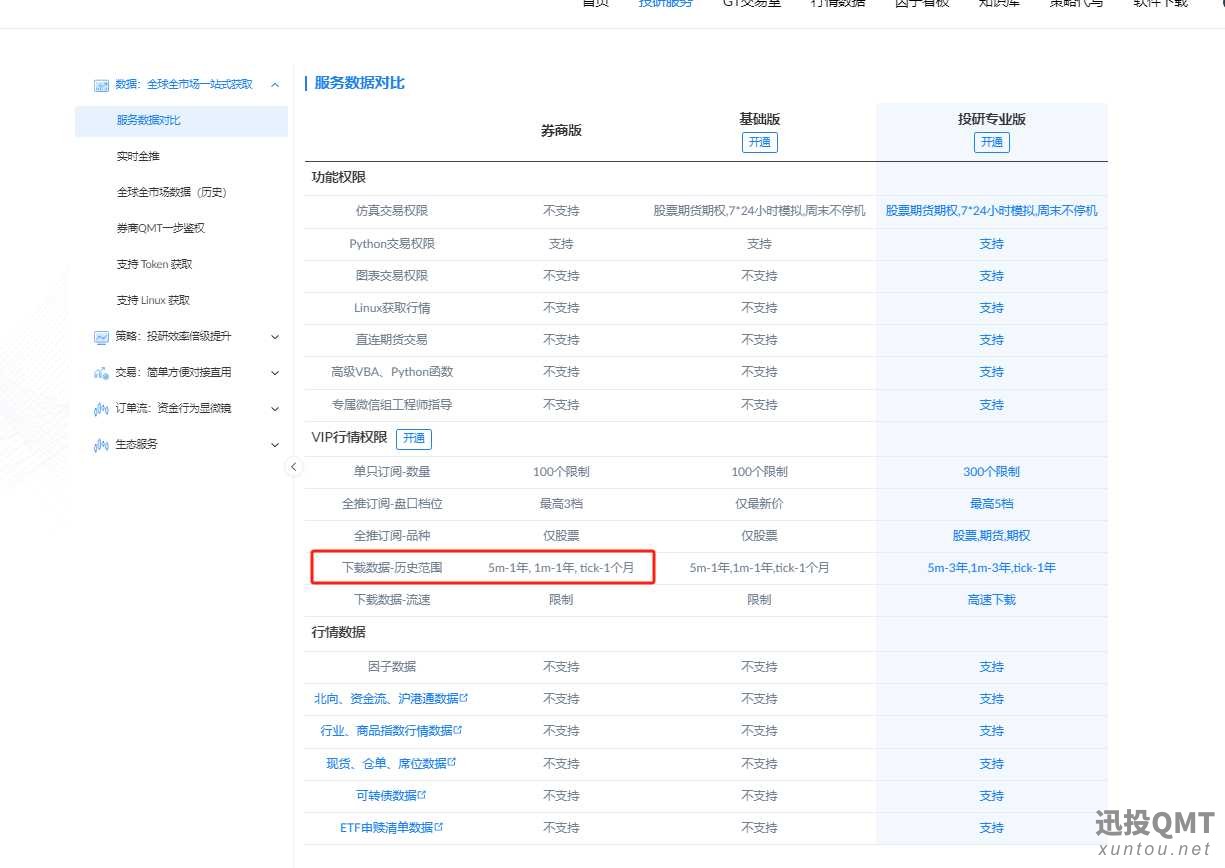Open the 可转债数据 link
The width and height of the screenshot is (1225, 868).
click(x=391, y=795)
